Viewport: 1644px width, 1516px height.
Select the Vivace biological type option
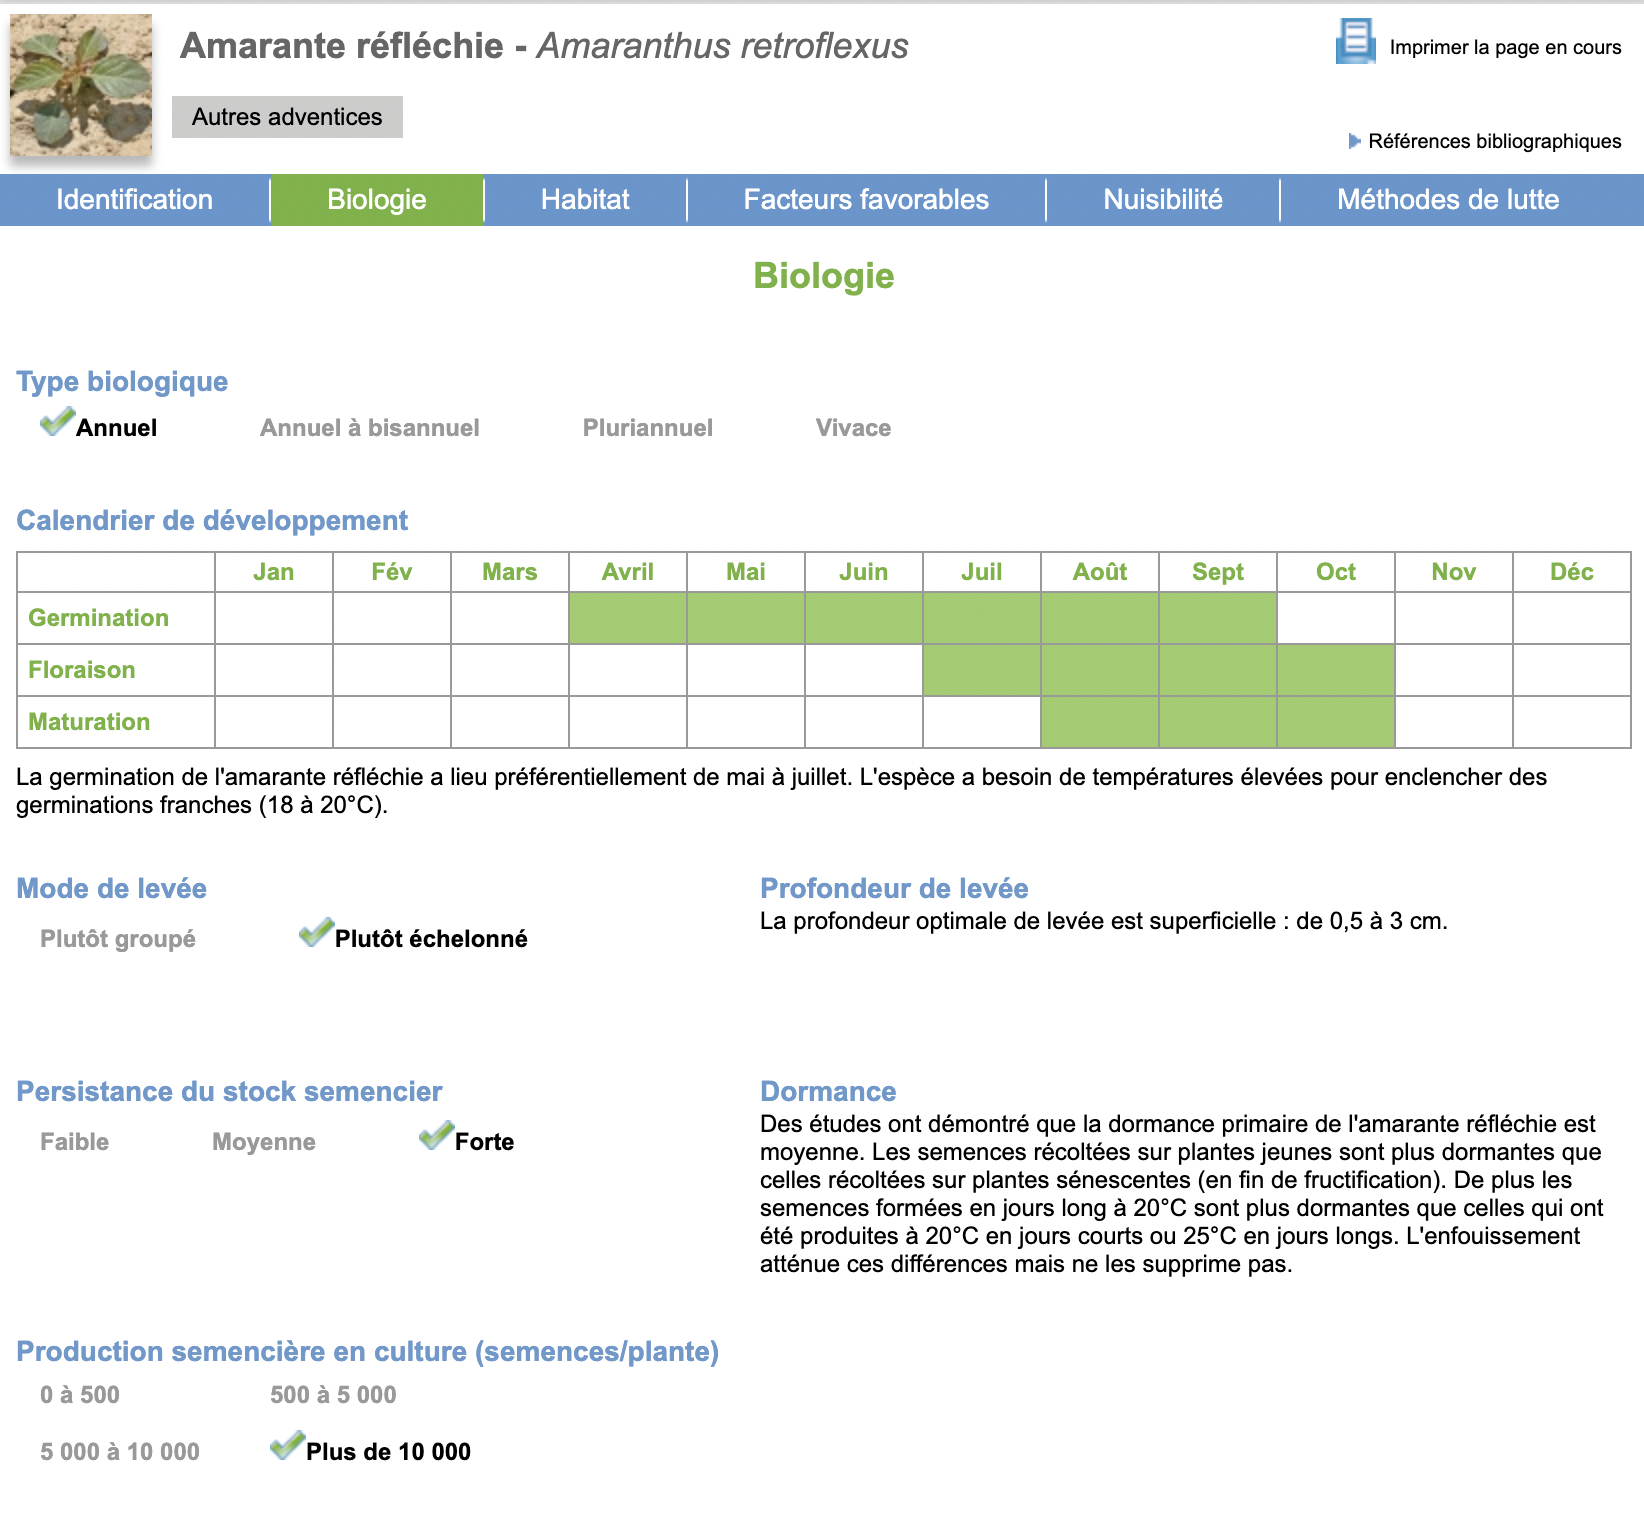pos(852,428)
